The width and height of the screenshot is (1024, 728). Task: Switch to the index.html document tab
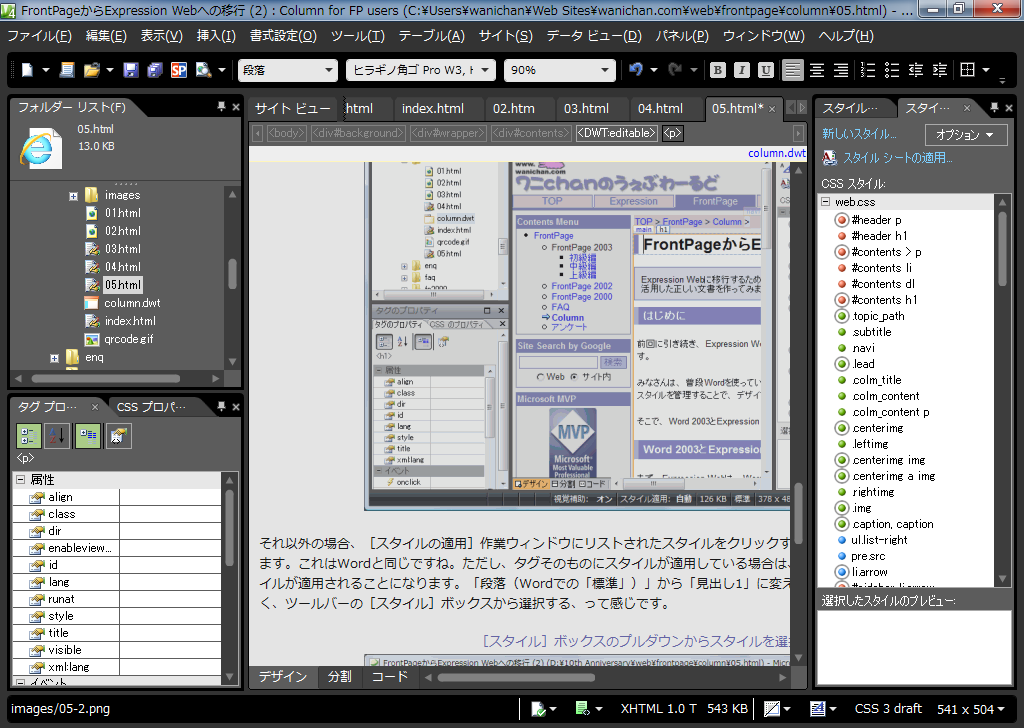[432, 108]
